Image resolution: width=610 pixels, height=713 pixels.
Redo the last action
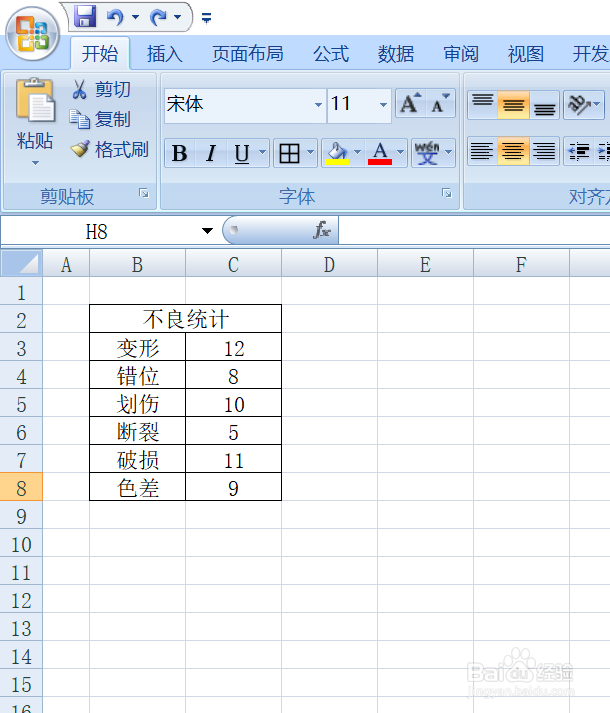(158, 18)
